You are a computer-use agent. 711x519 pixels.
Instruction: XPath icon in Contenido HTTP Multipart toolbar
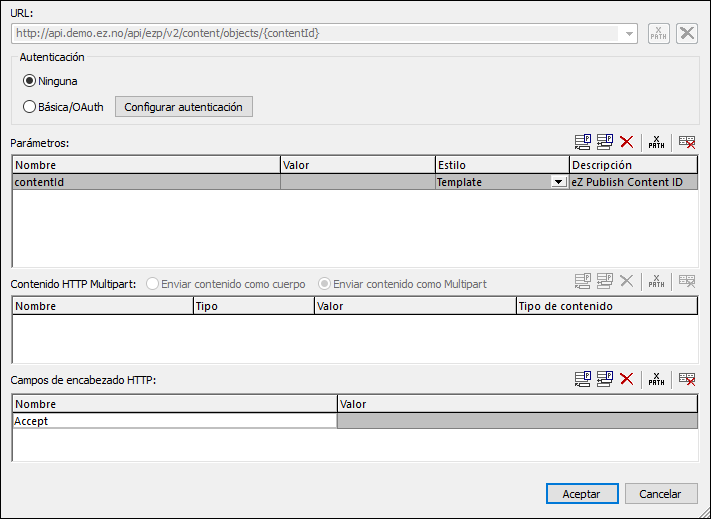pyautogui.click(x=656, y=281)
